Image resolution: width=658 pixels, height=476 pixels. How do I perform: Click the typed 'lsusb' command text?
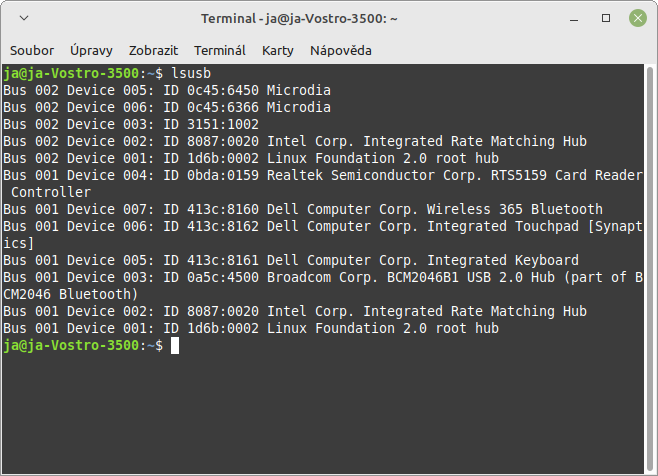click(x=191, y=73)
